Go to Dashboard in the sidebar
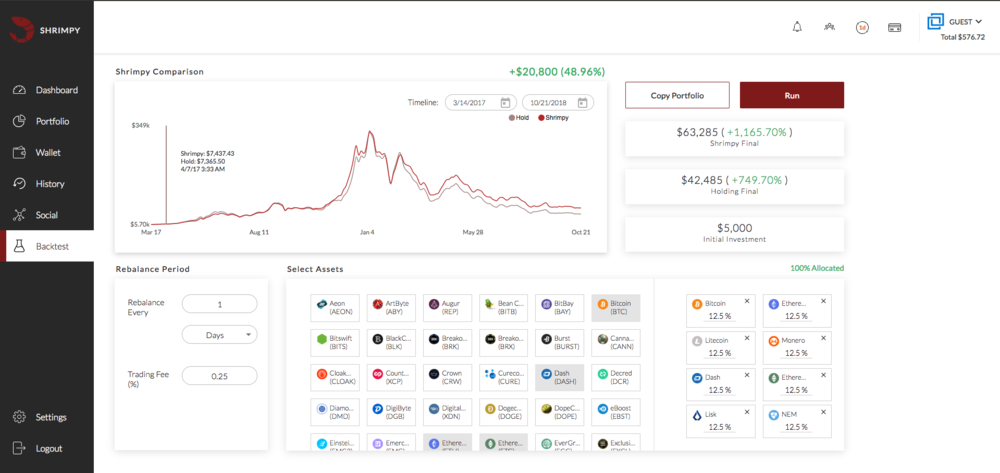 click(x=47, y=91)
